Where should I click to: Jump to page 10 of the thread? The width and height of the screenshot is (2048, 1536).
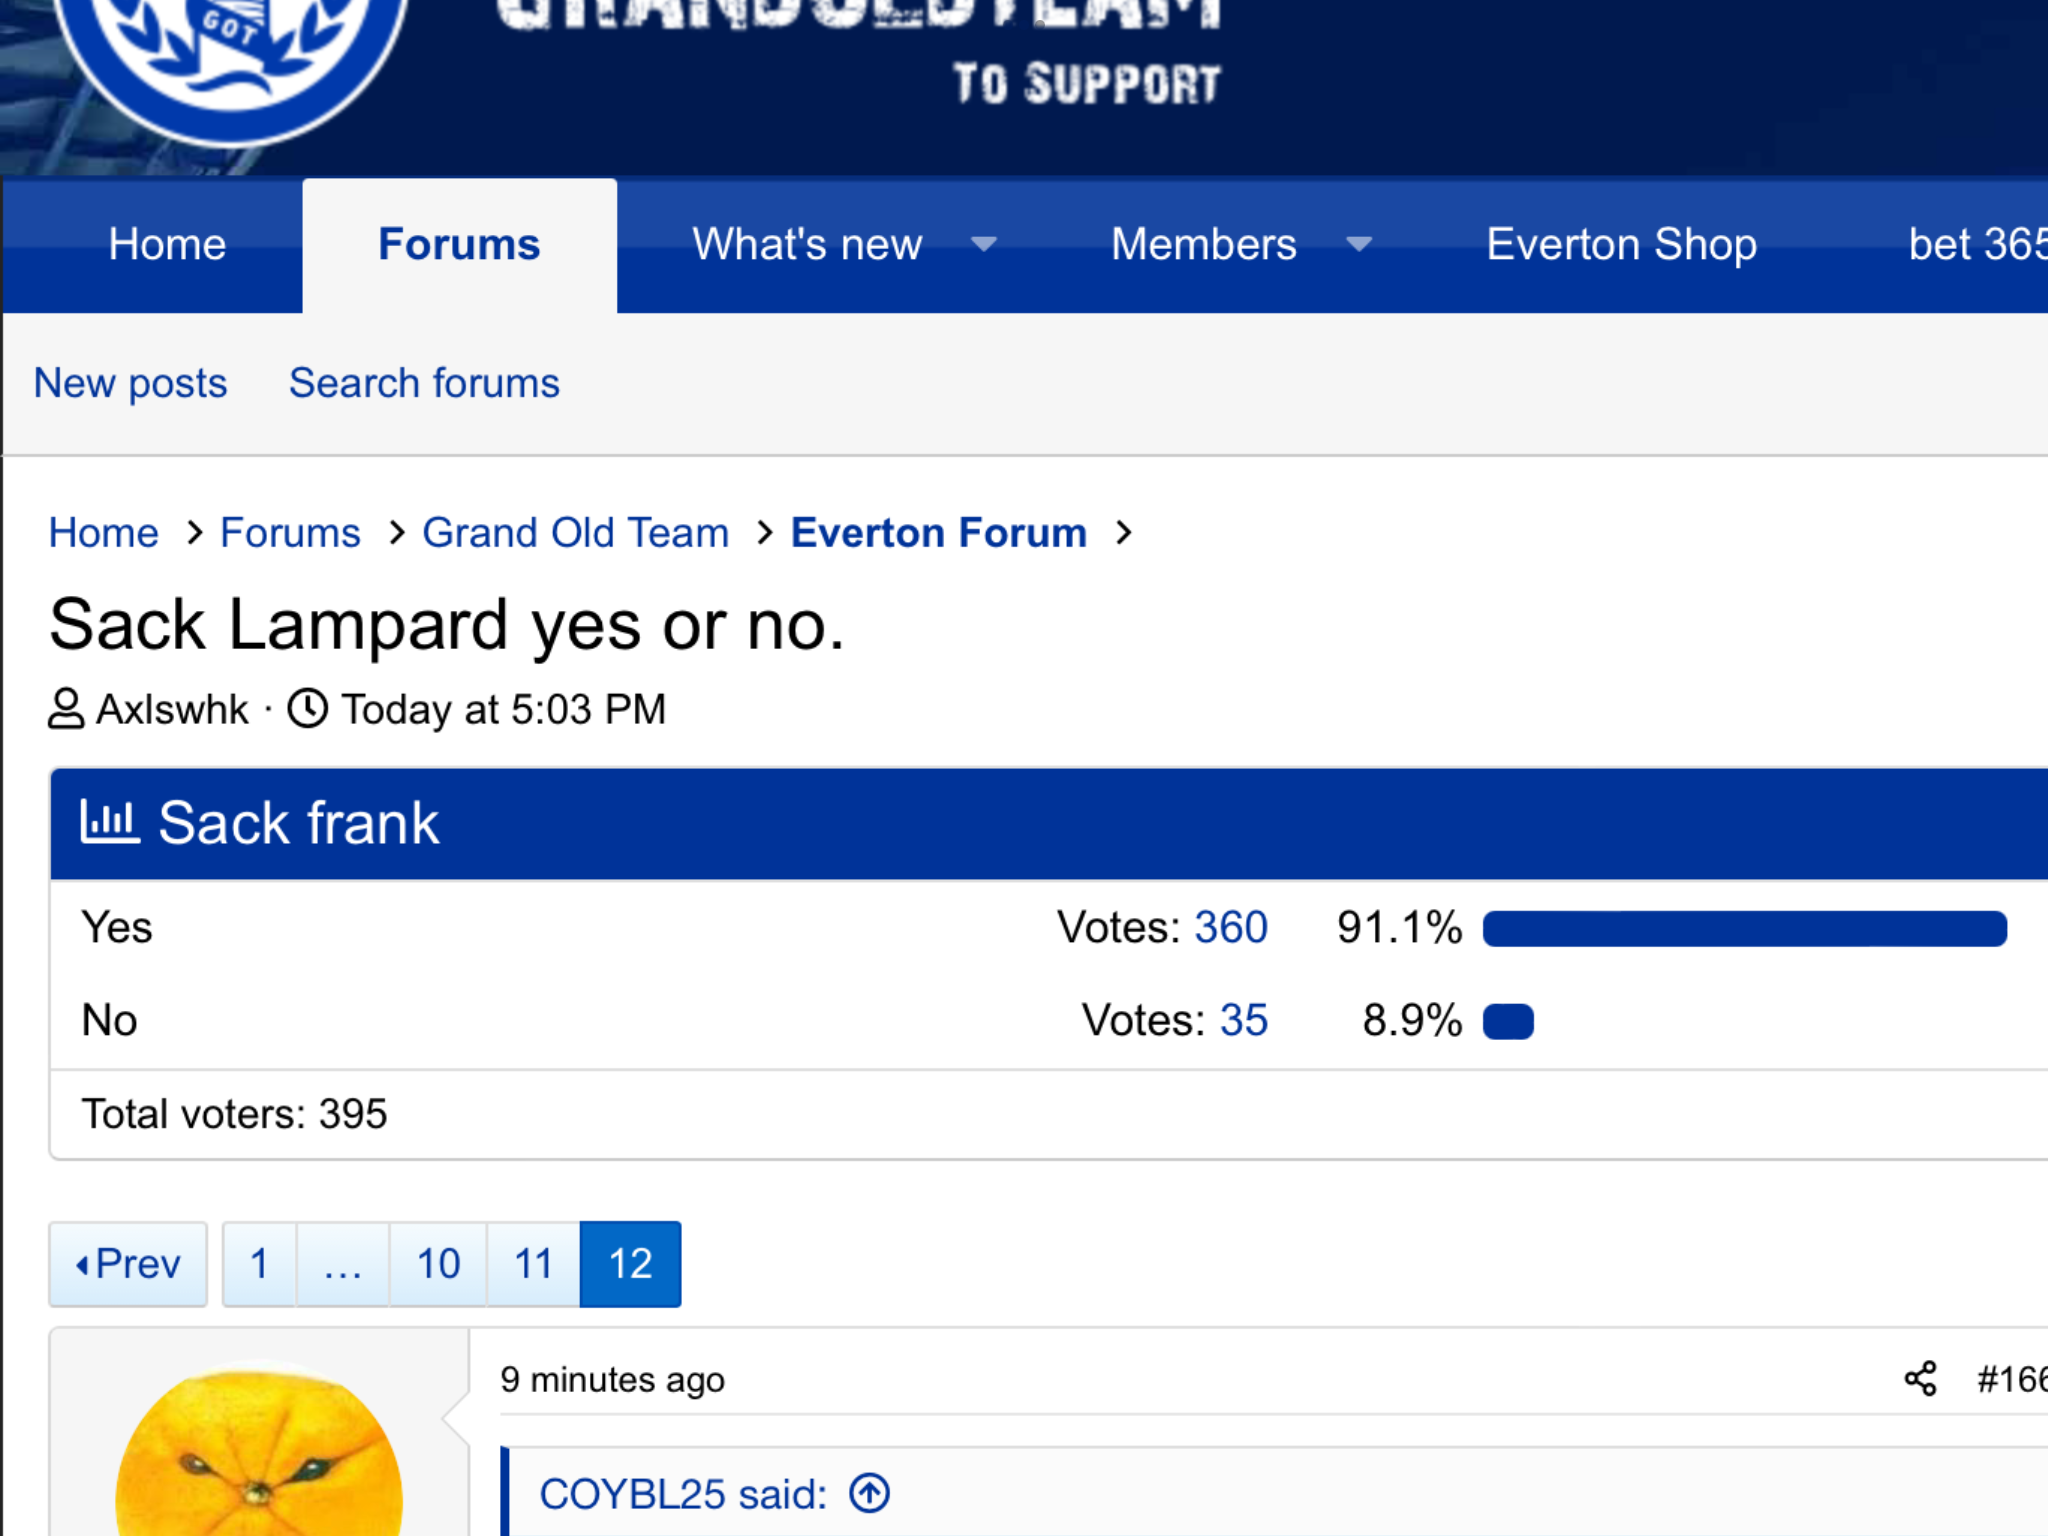pos(438,1264)
